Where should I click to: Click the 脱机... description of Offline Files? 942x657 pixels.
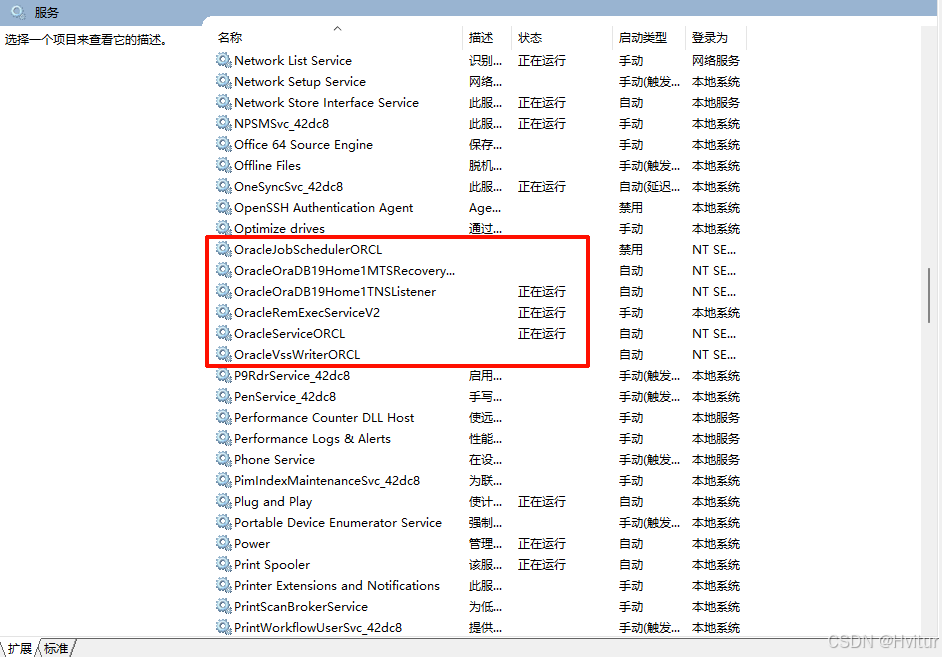coord(485,166)
